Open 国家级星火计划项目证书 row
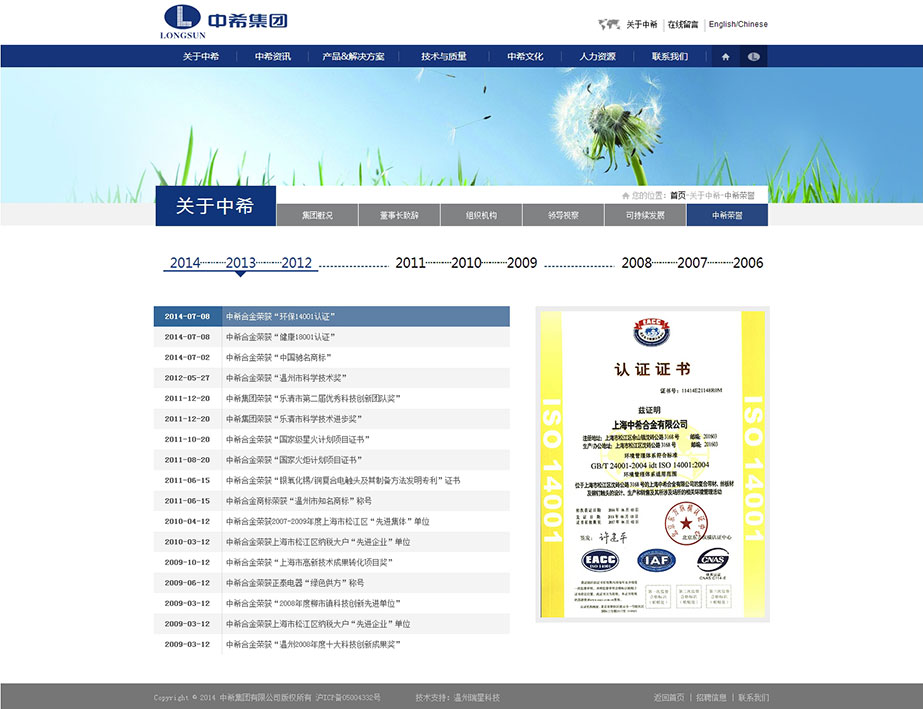The image size is (923, 709). tap(332, 439)
